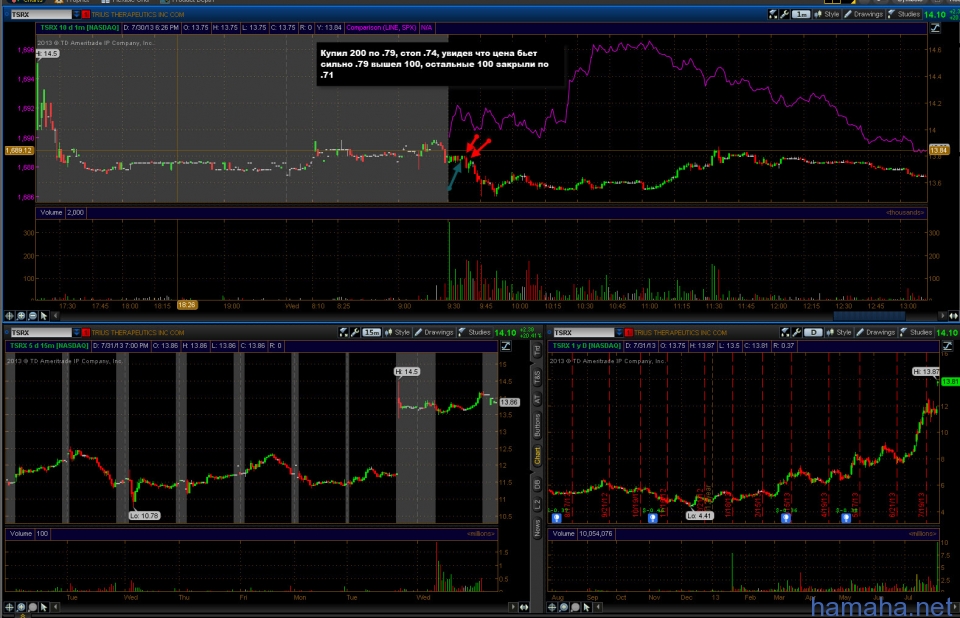
Task: Open Studies menu in 15m chart
Action: click(x=474, y=333)
